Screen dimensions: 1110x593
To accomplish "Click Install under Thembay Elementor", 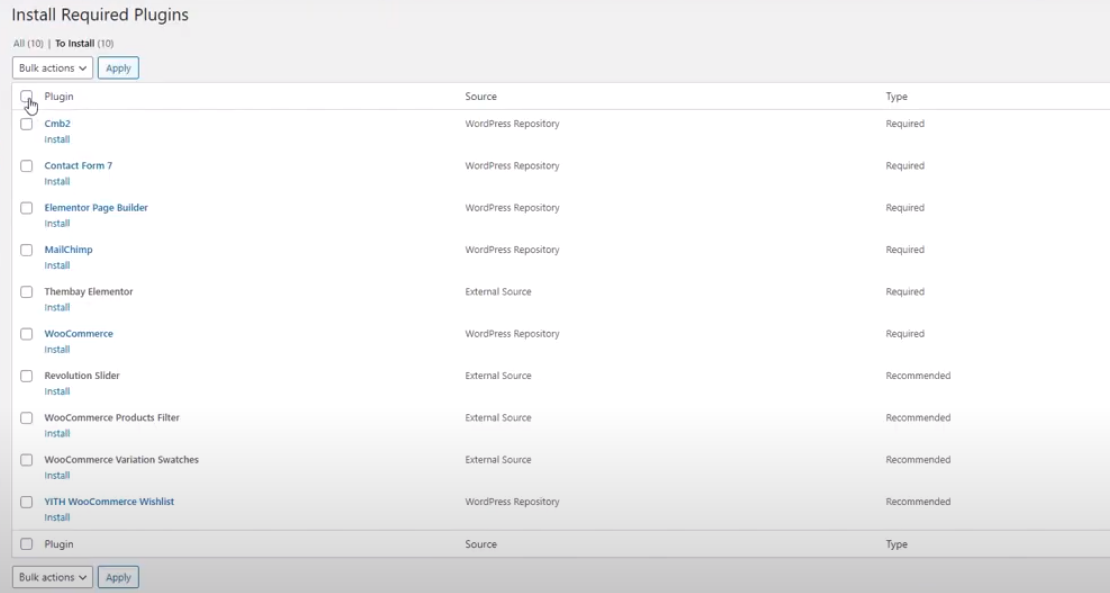I will (57, 307).
